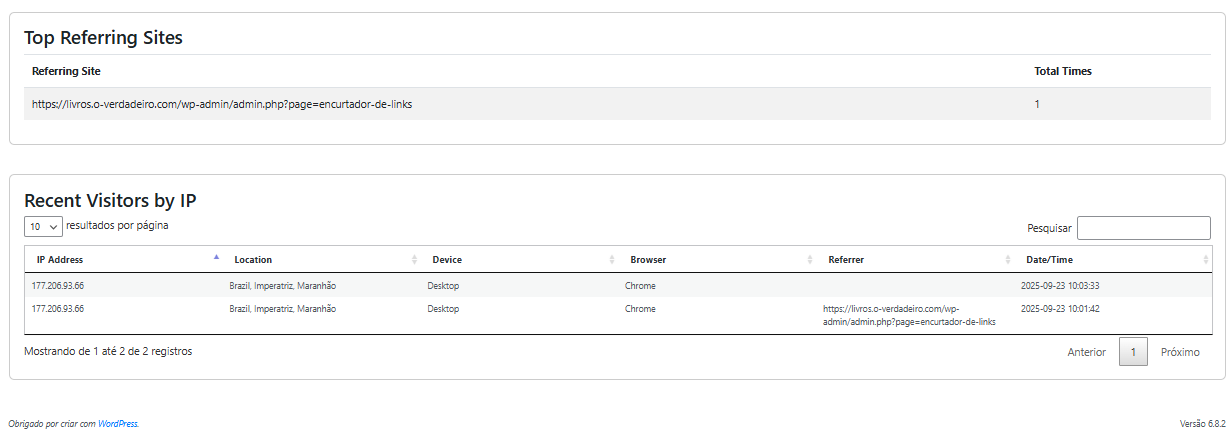1232x435 pixels.
Task: Open the results per page dropdown
Action: [43, 227]
